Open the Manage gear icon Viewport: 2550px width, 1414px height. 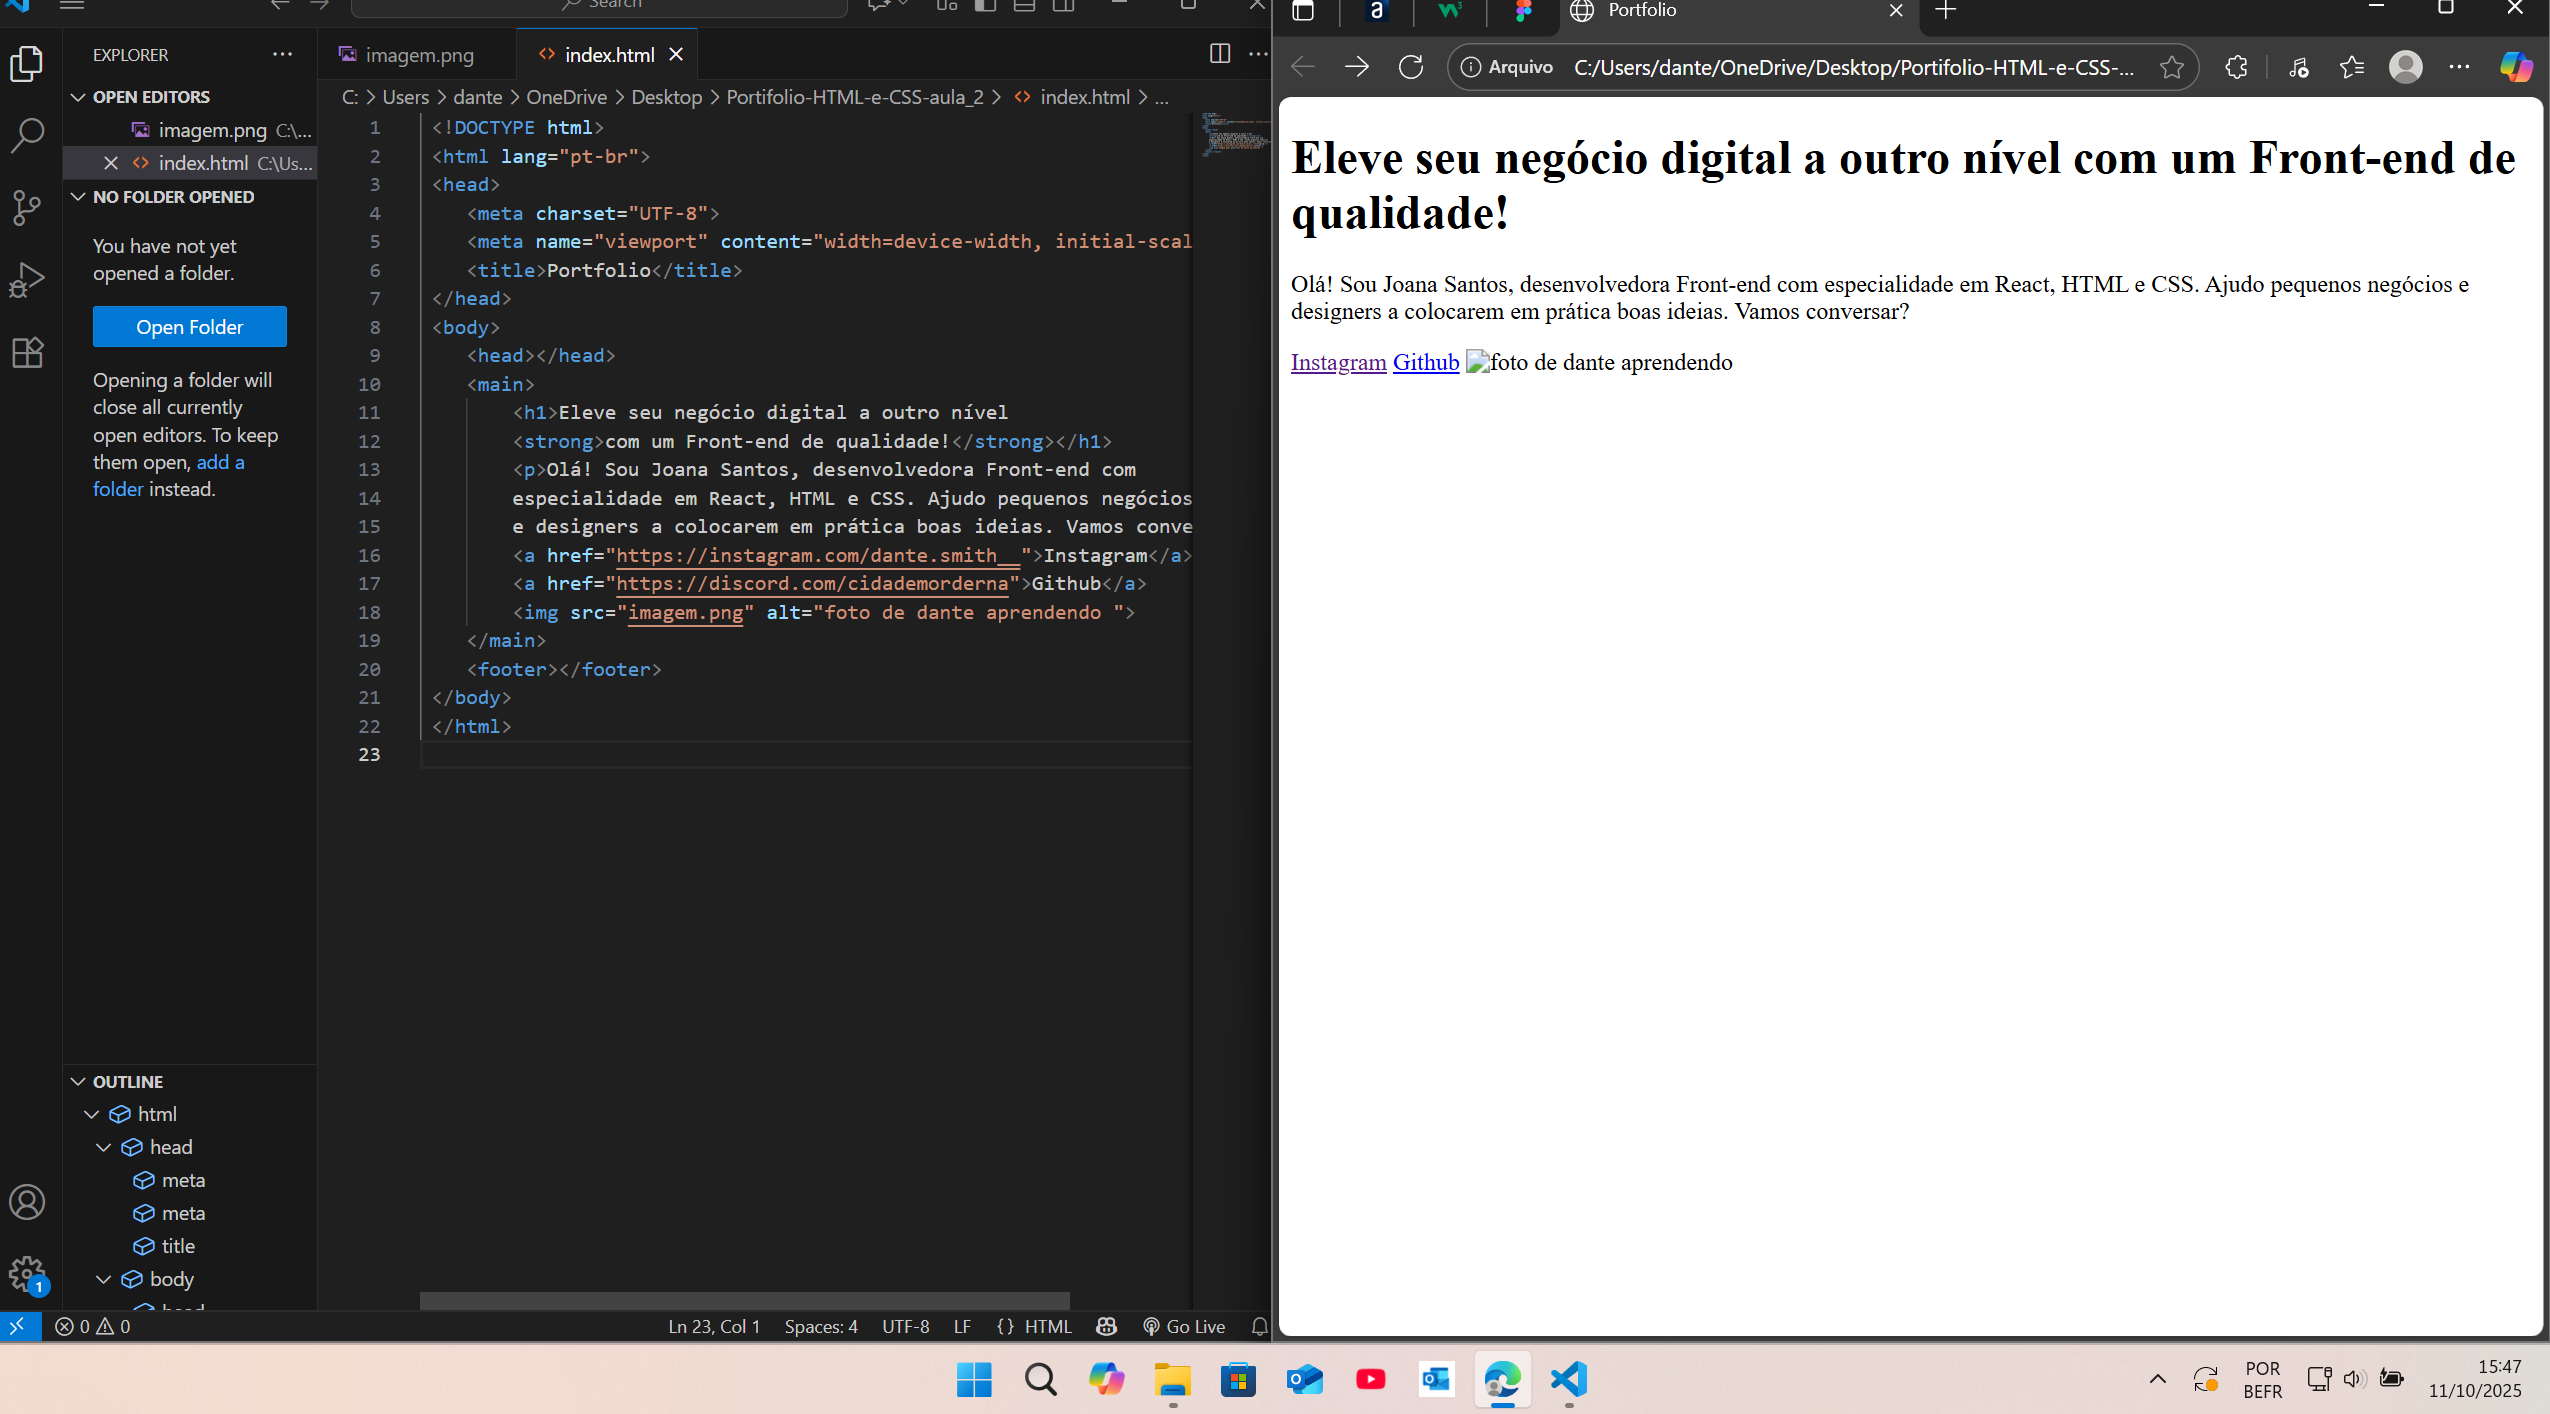tap(27, 1274)
